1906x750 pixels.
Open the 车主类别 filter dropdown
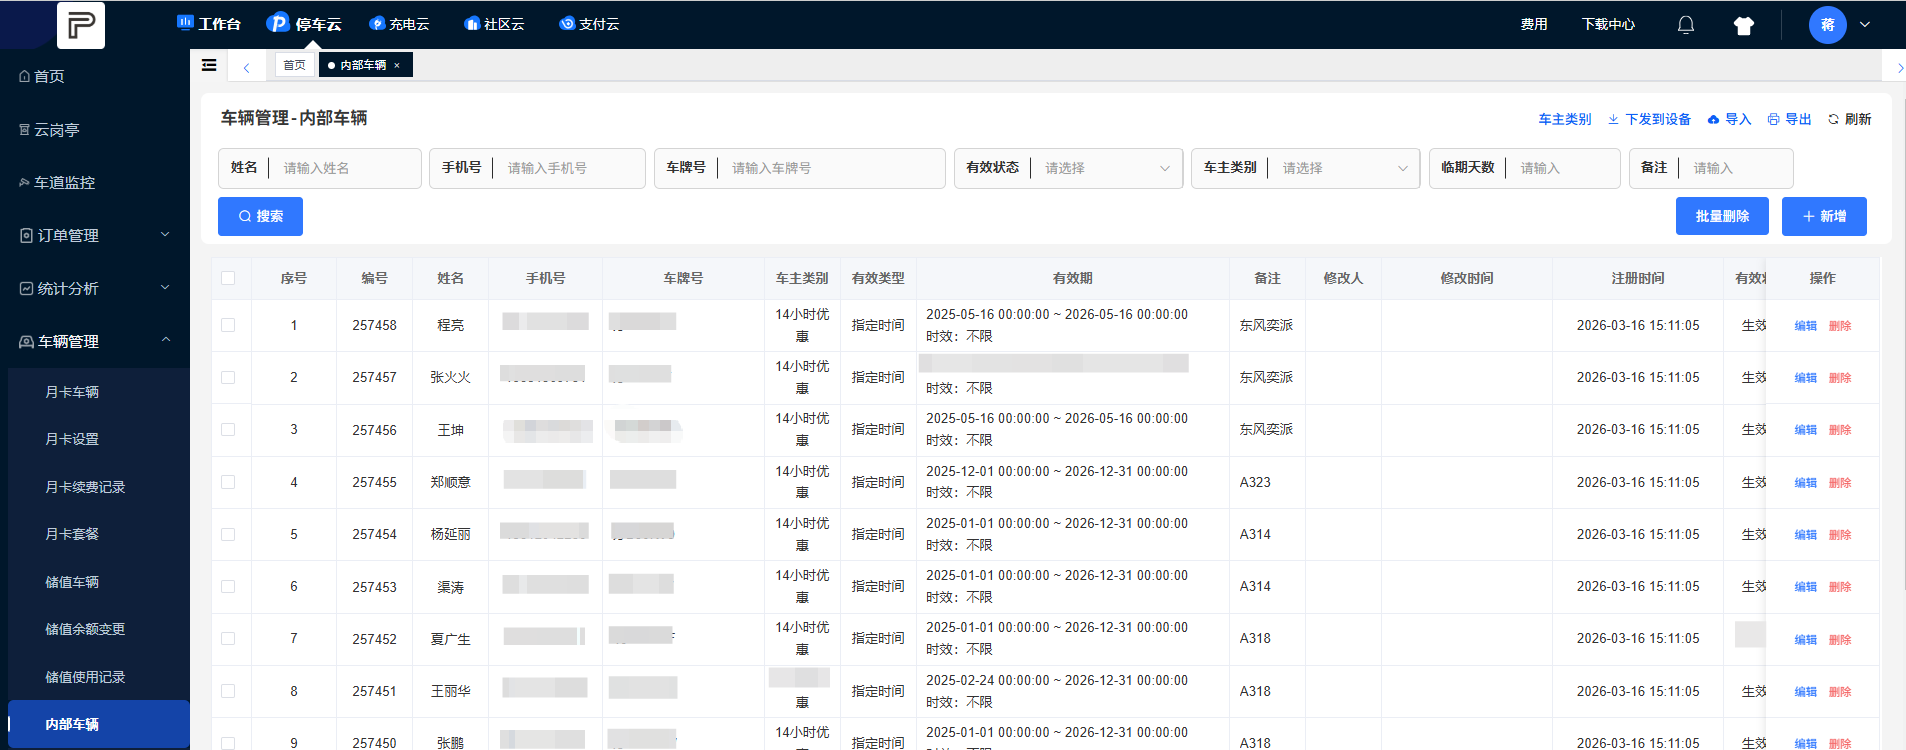click(1305, 168)
